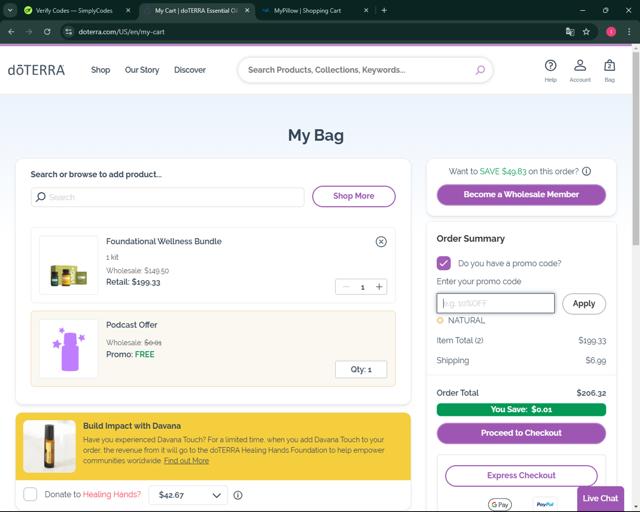
Task: Click the browser back arrow
Action: [x=11, y=32]
